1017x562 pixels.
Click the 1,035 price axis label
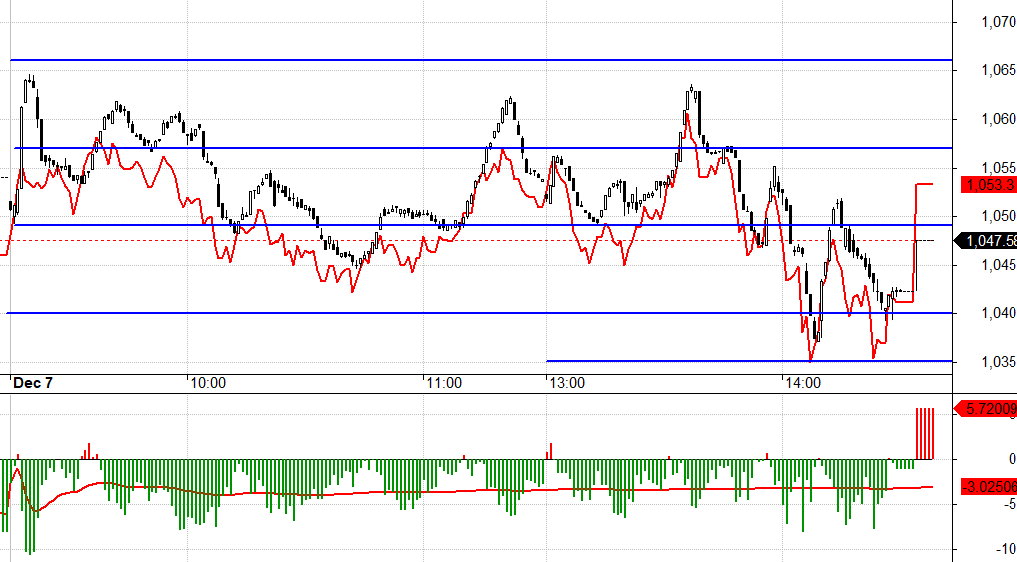(996, 362)
